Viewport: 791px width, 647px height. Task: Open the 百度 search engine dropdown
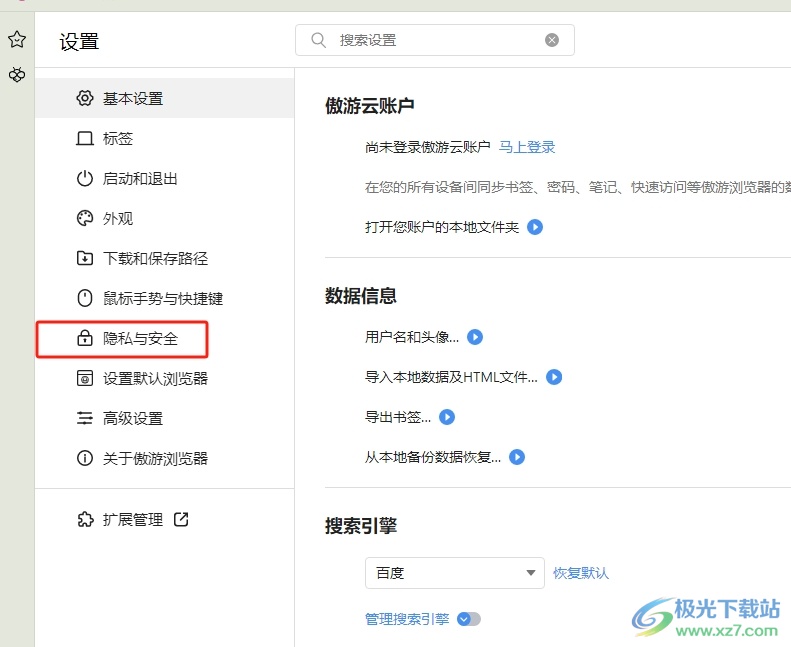(455, 573)
